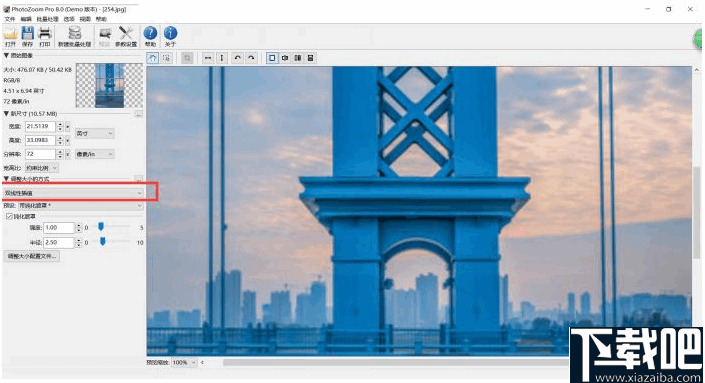Open the 选项 menu

pyautogui.click(x=69, y=19)
